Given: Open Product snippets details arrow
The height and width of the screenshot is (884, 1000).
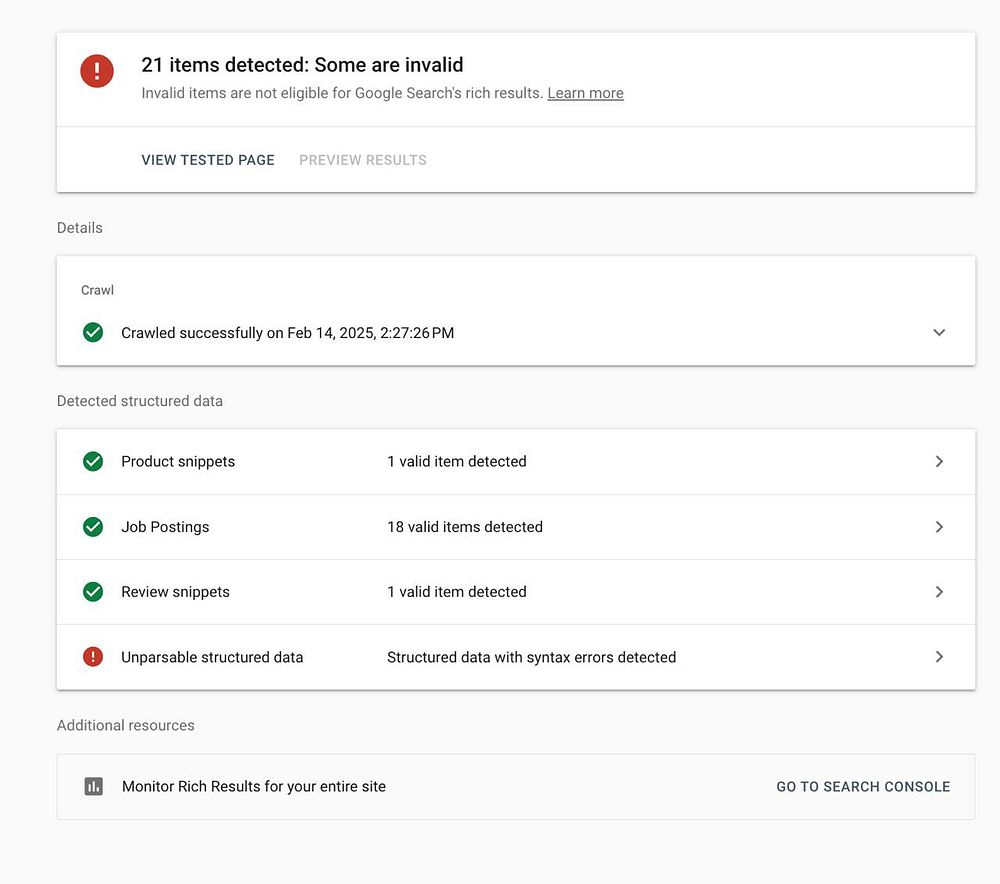Looking at the screenshot, I should (x=939, y=462).
